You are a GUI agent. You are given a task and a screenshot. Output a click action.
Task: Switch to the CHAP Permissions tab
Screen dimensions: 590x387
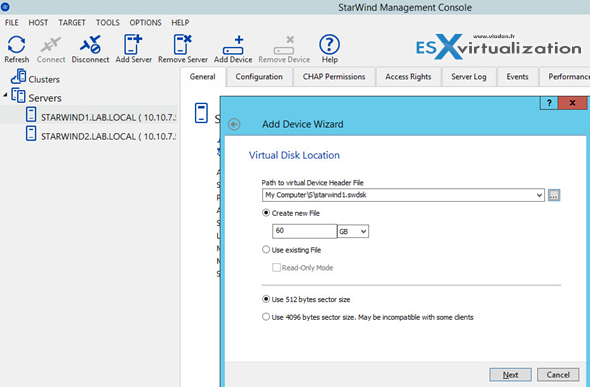[334, 77]
